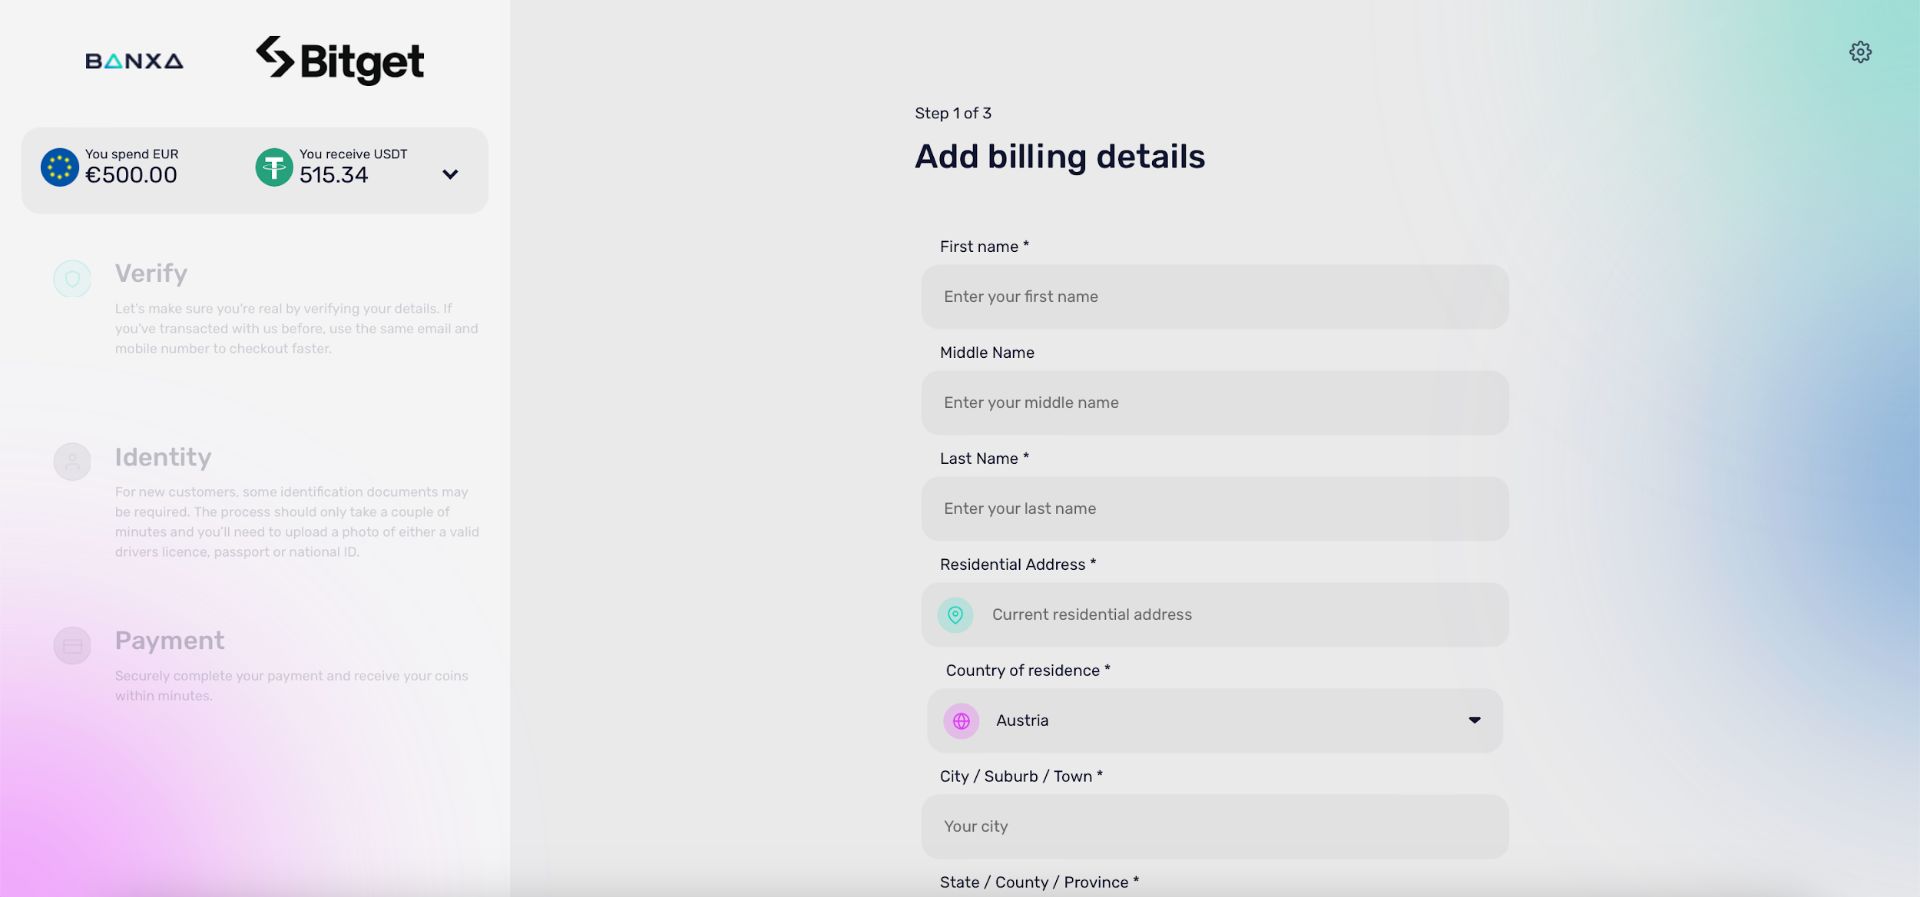Click the 'Middle Name' label
The width and height of the screenshot is (1920, 897).
(987, 352)
